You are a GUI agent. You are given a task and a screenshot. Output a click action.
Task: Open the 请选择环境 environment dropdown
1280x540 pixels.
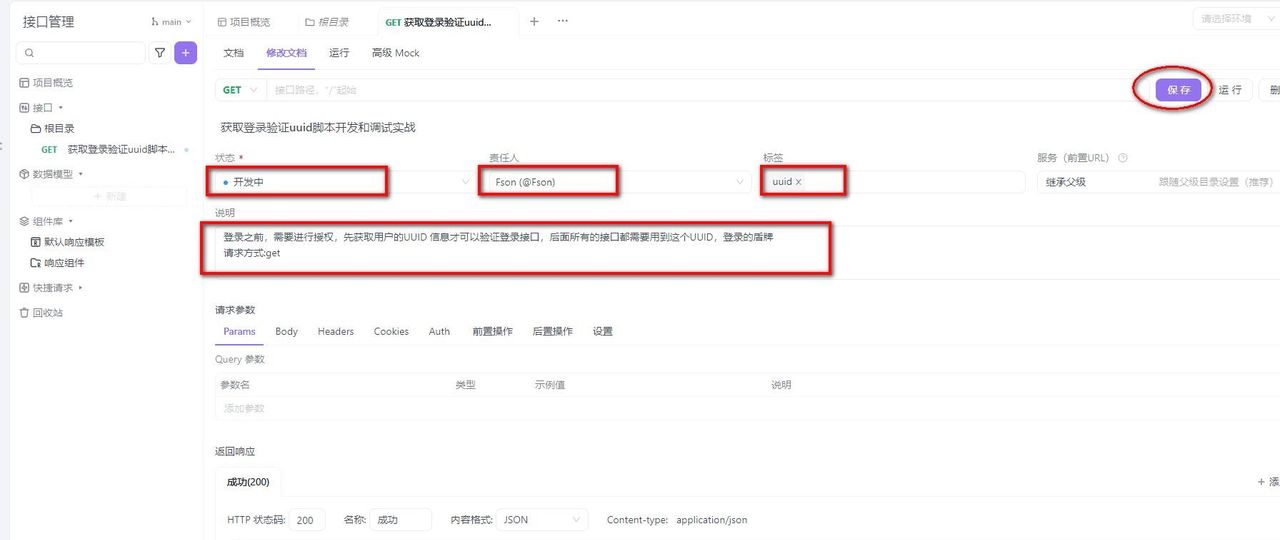[x=1236, y=19]
